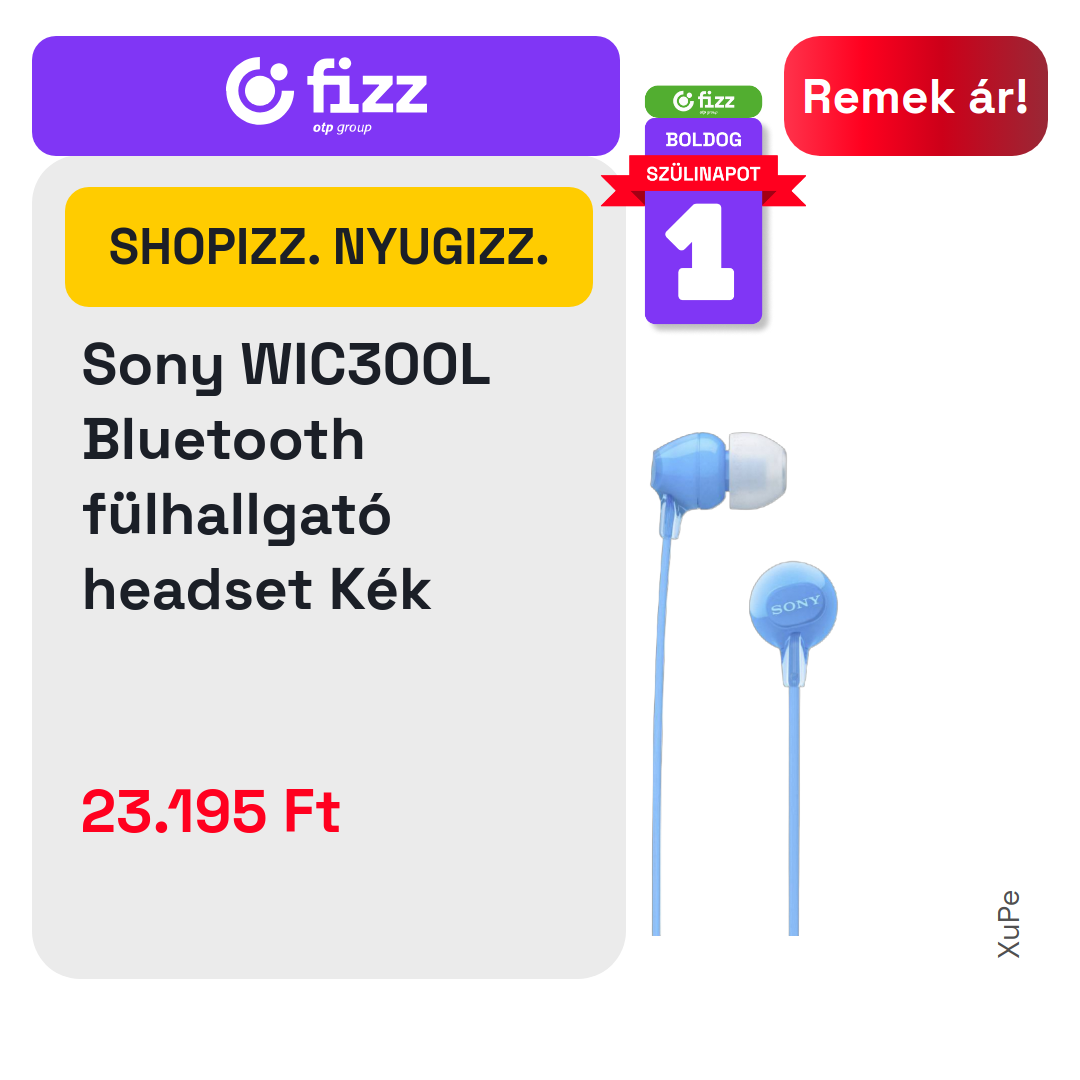Click the 23.195 Ft price

pos(211,811)
